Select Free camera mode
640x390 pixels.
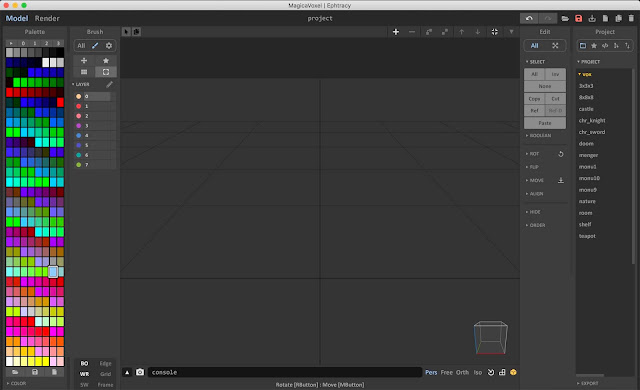(447, 372)
